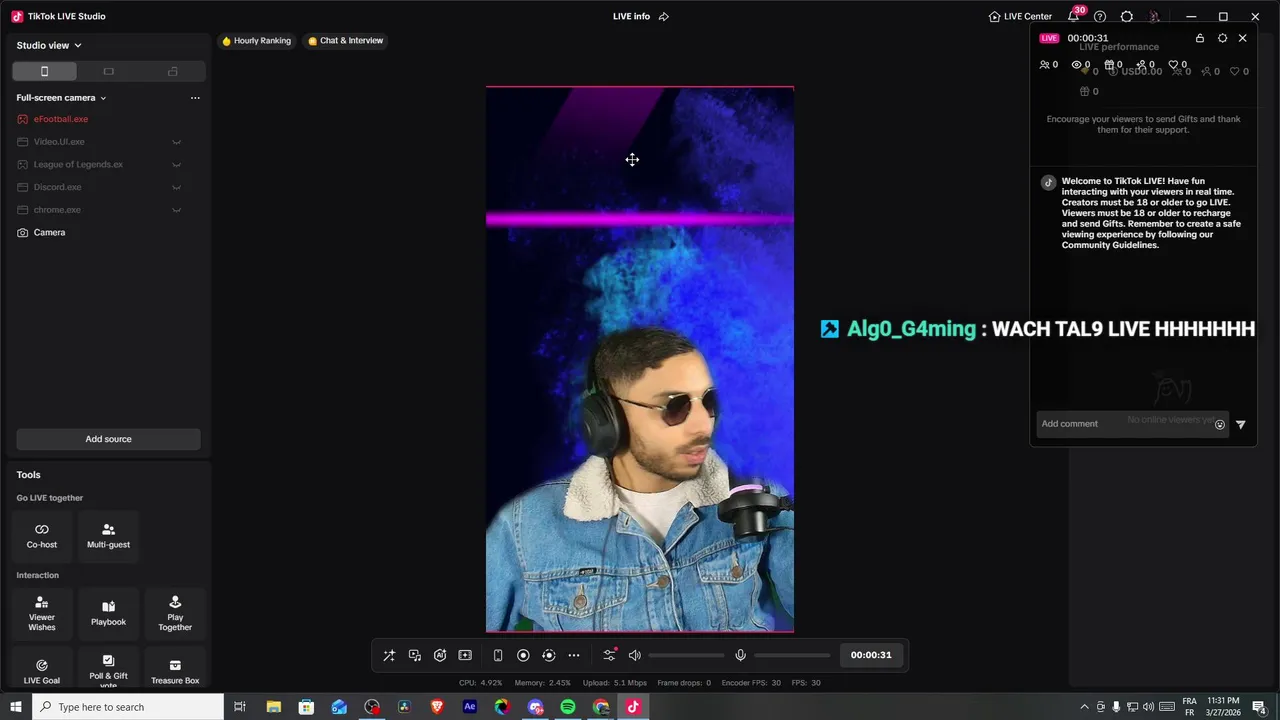
Task: Open Spotify from the taskbar
Action: pos(568,707)
